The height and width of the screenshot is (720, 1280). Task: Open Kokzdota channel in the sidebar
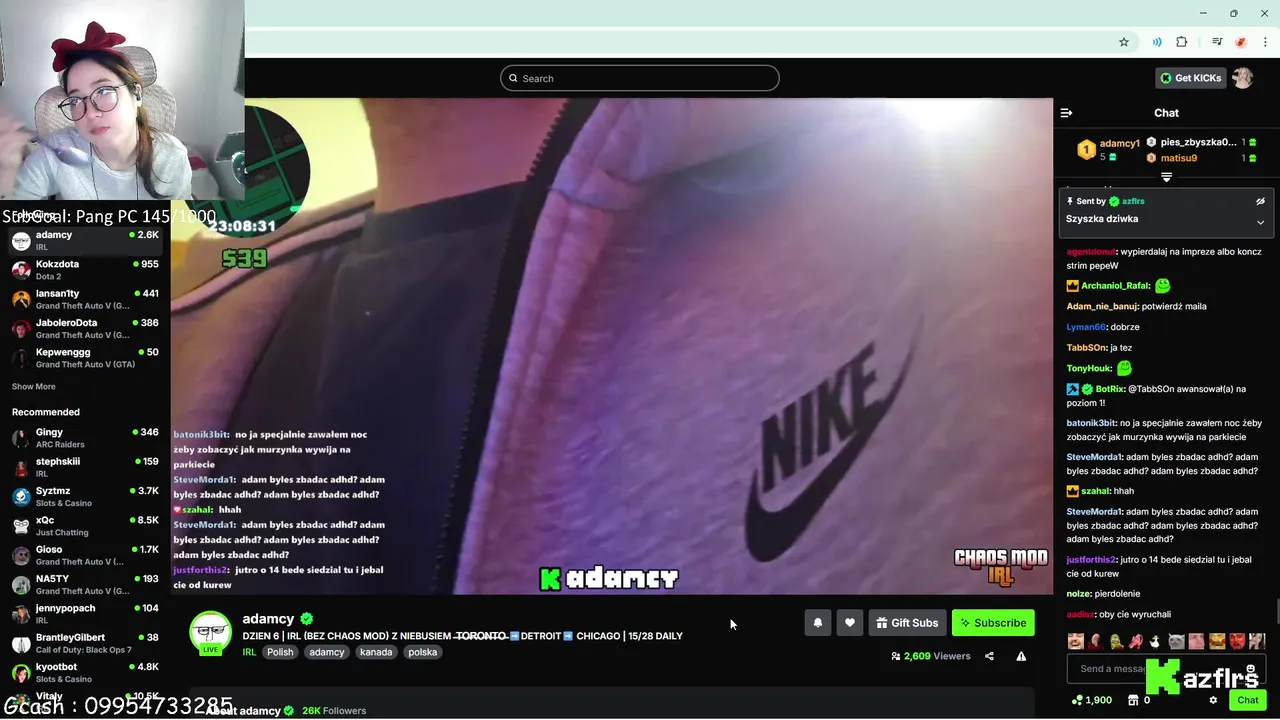pos(85,270)
